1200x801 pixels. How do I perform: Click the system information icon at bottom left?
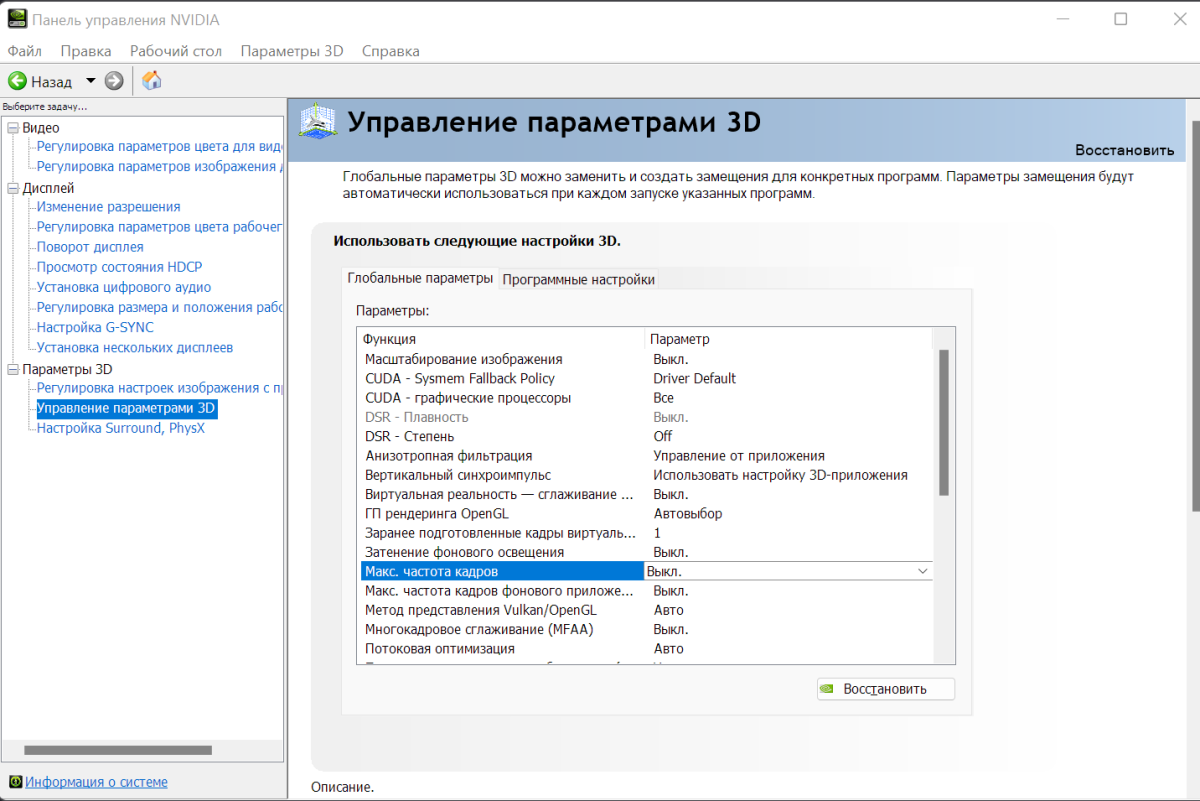14,782
